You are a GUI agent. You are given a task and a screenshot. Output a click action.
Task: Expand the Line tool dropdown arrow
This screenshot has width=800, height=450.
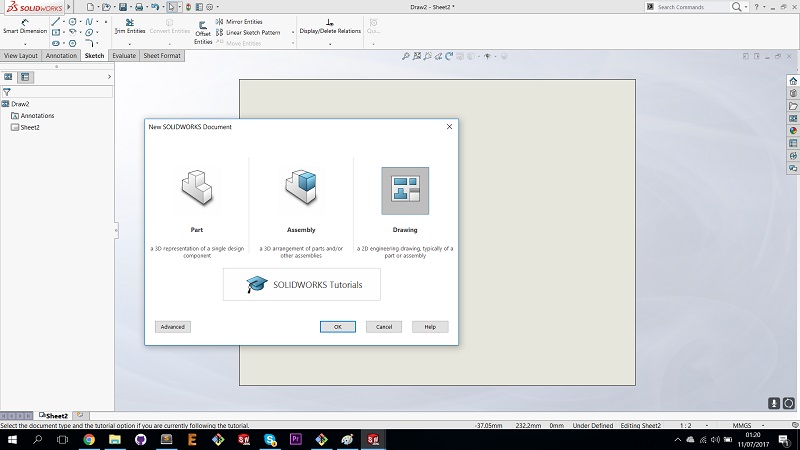coord(63,22)
